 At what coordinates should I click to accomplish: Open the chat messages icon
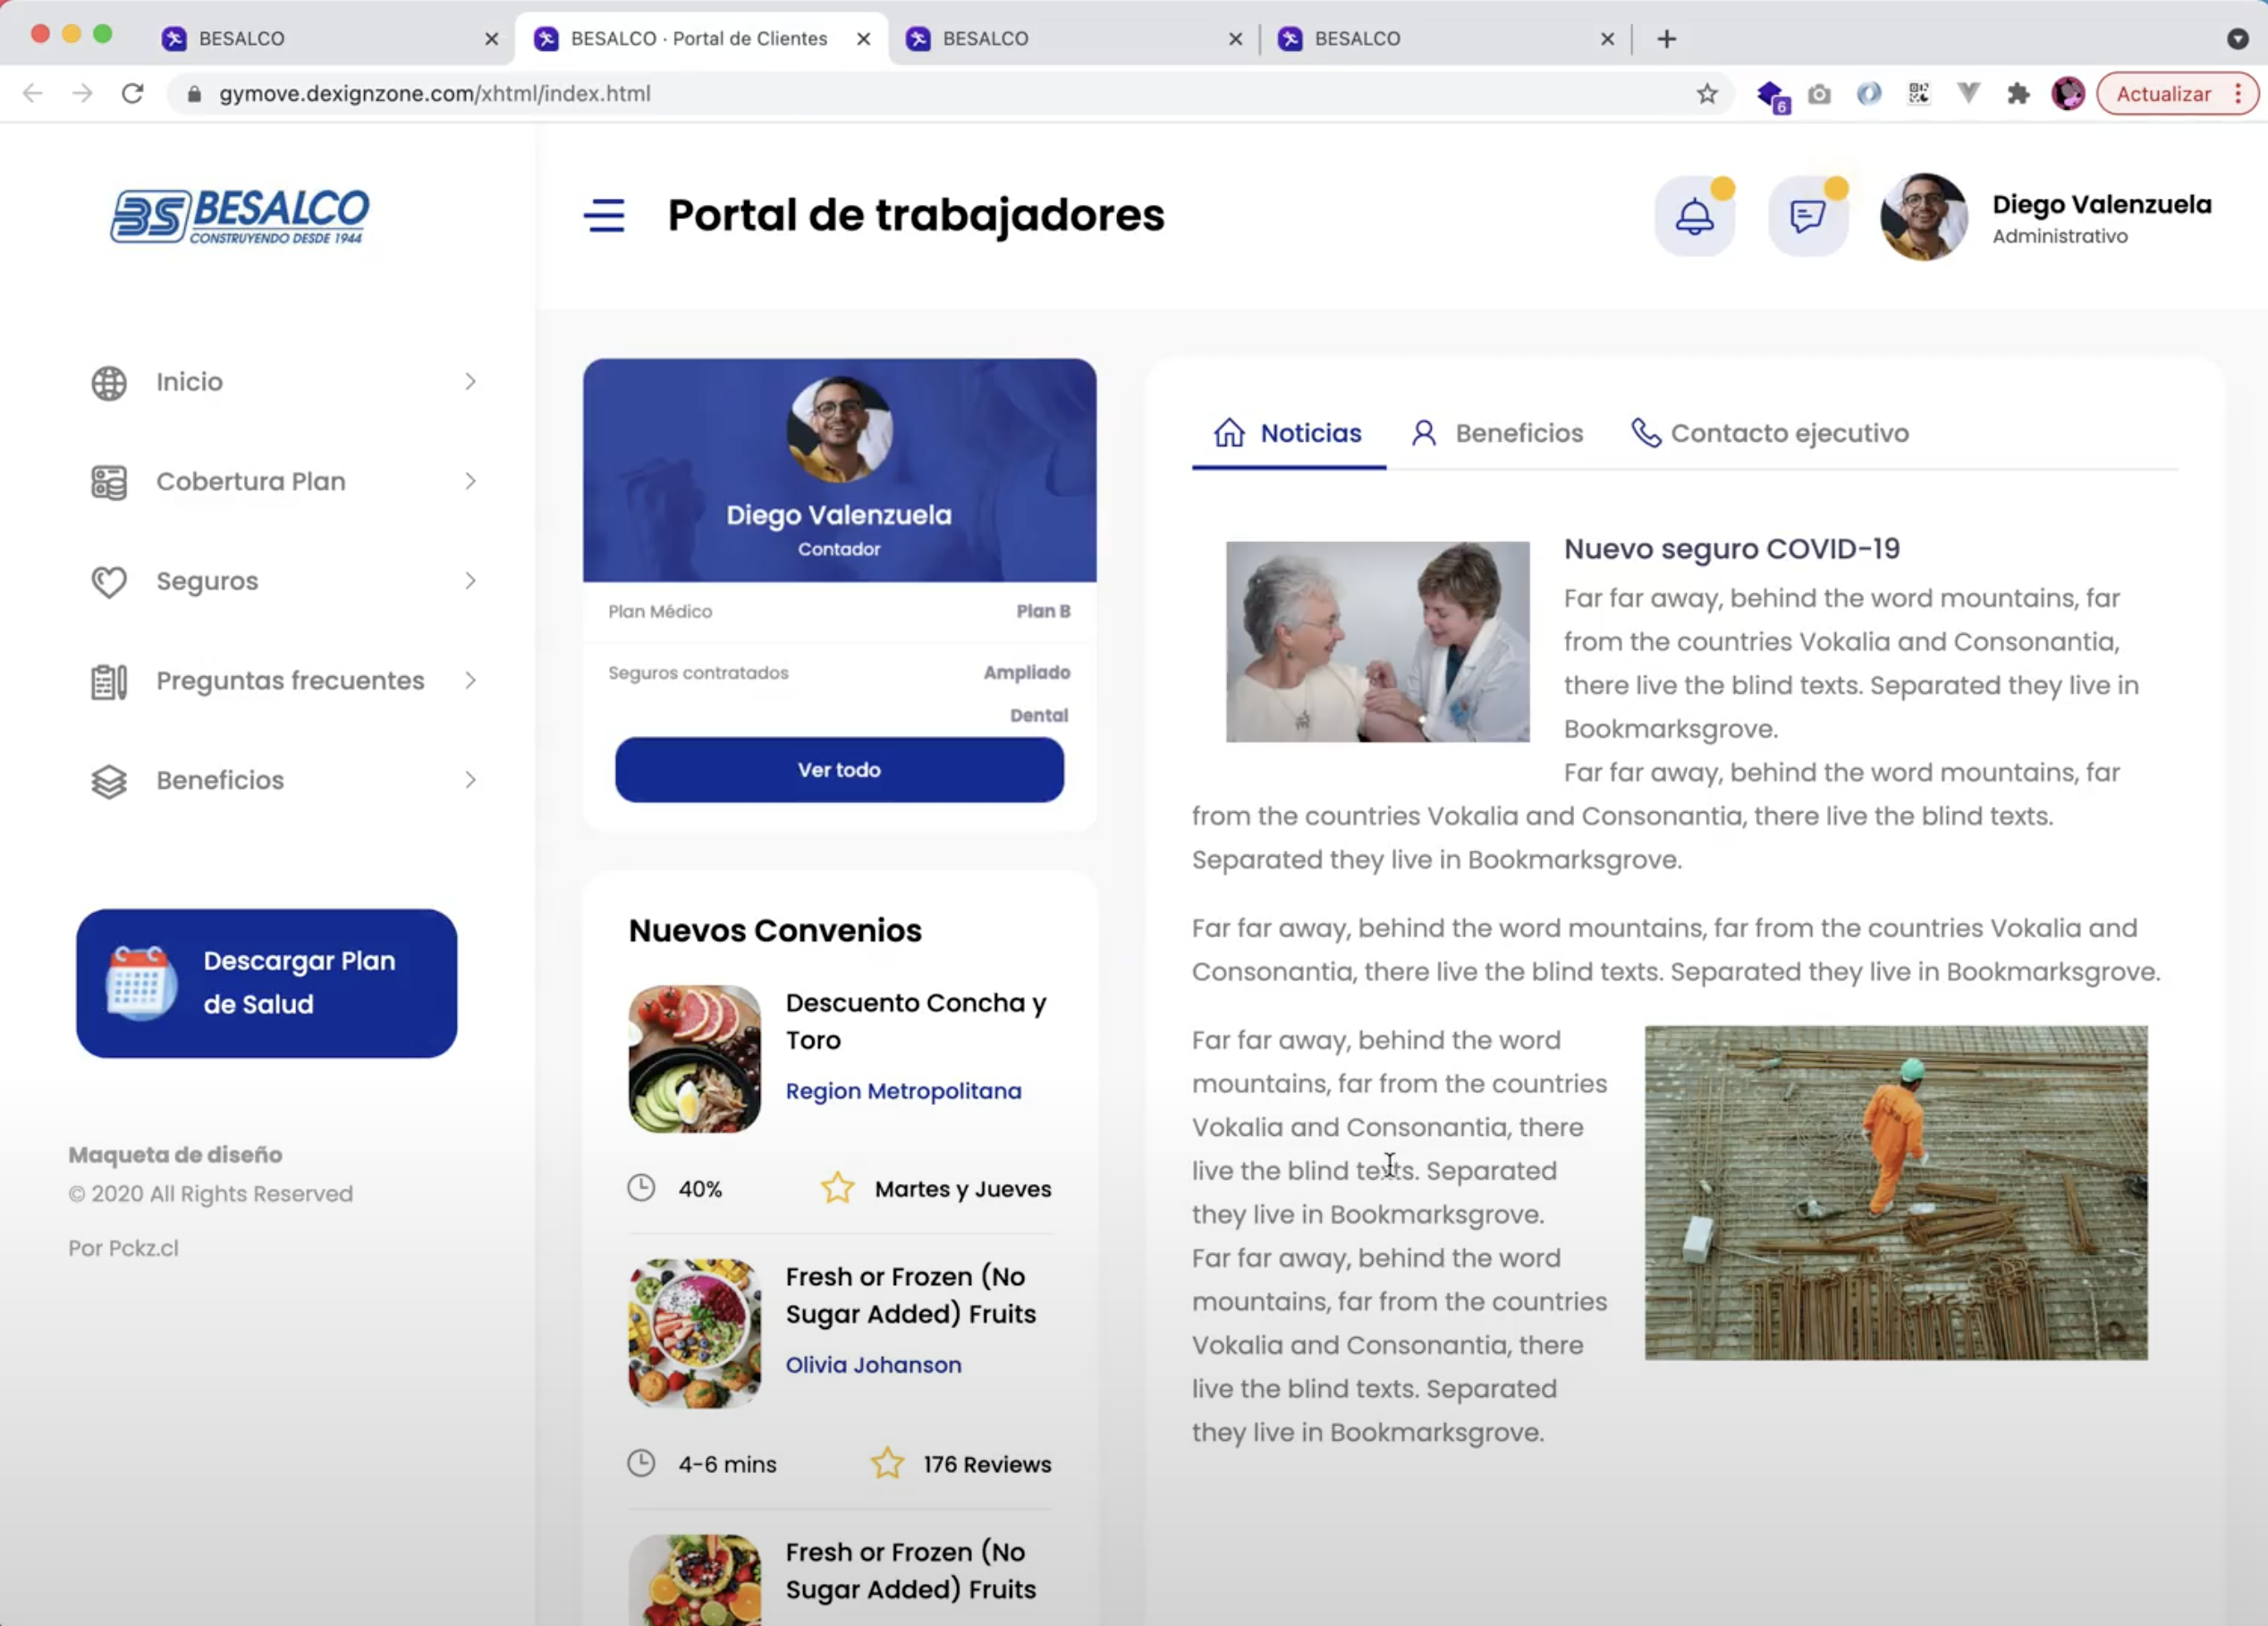click(1807, 216)
